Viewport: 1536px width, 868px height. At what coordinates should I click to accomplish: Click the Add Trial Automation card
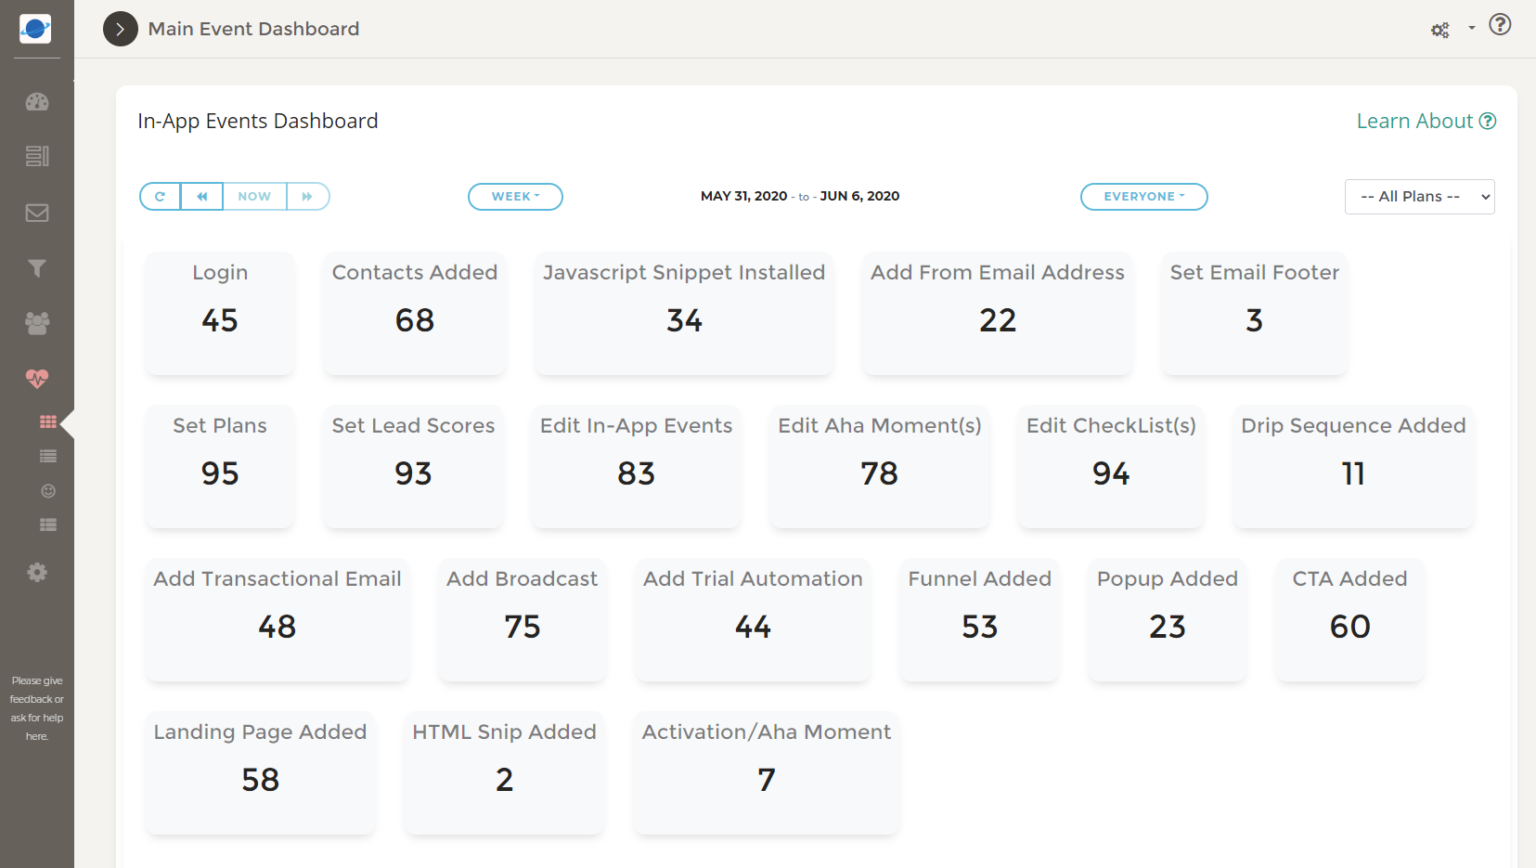[753, 619]
